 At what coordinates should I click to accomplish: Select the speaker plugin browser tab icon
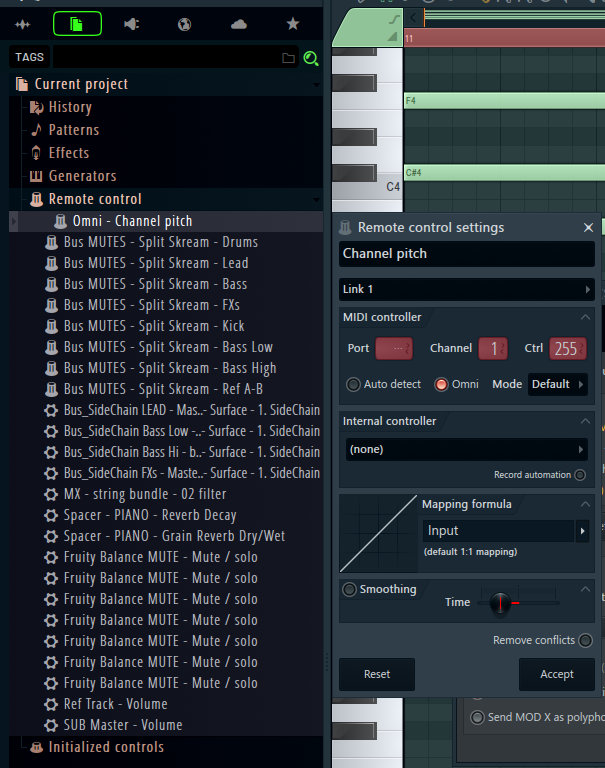131,23
